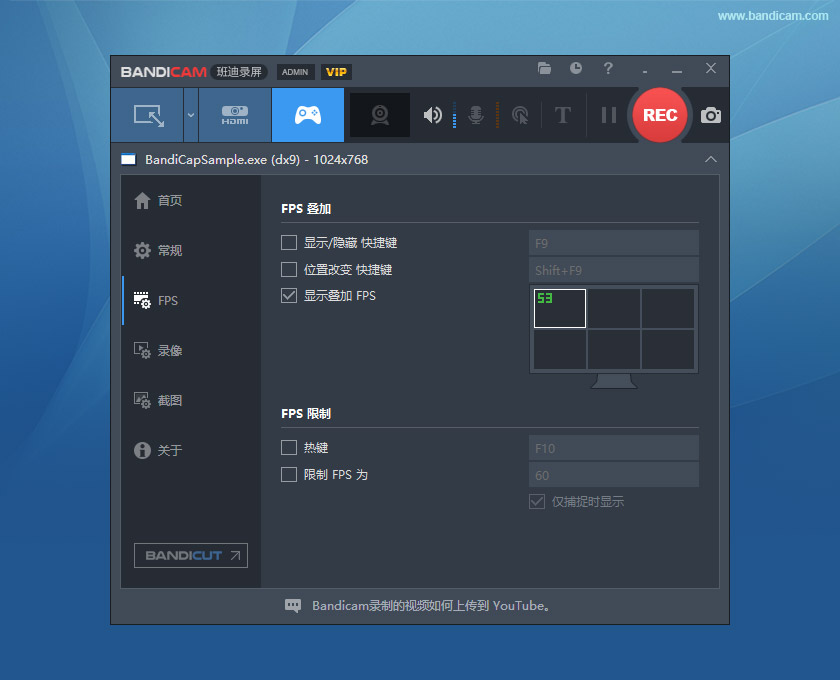Toggle the microphone icon
Image resolution: width=840 pixels, height=680 pixels.
point(476,115)
